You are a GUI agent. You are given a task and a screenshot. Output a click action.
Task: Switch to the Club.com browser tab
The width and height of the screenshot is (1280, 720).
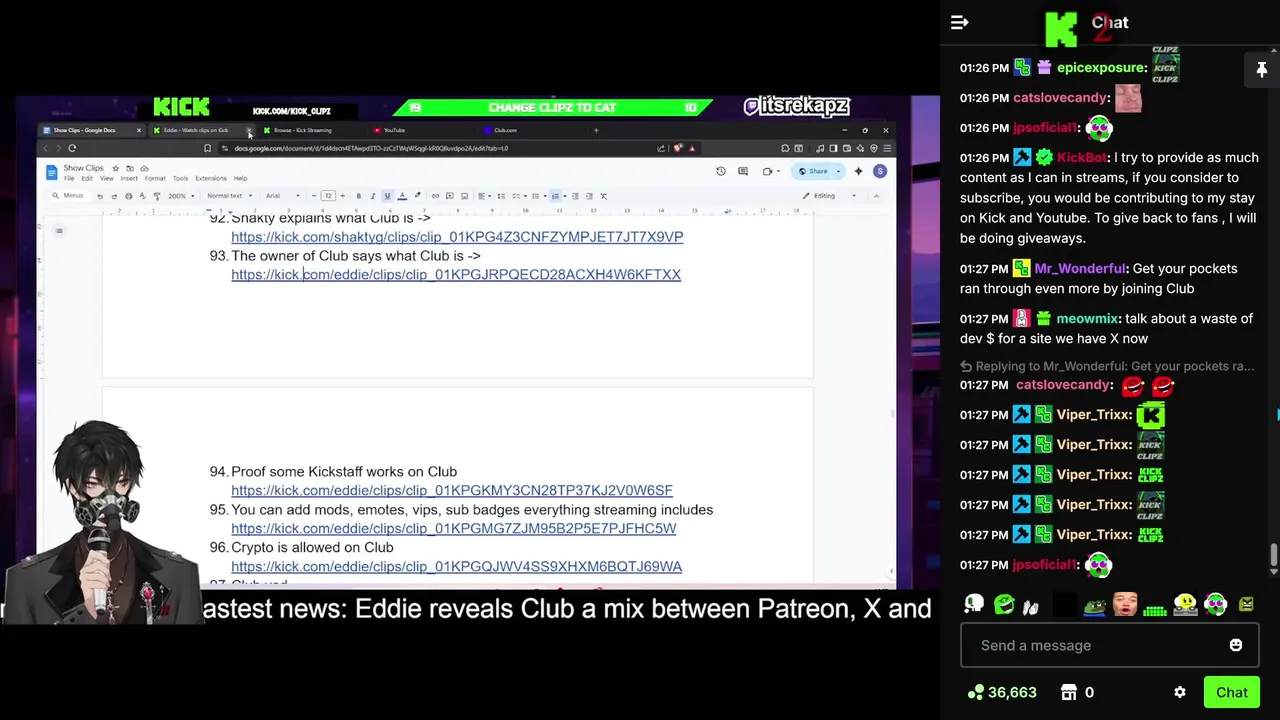pos(505,130)
